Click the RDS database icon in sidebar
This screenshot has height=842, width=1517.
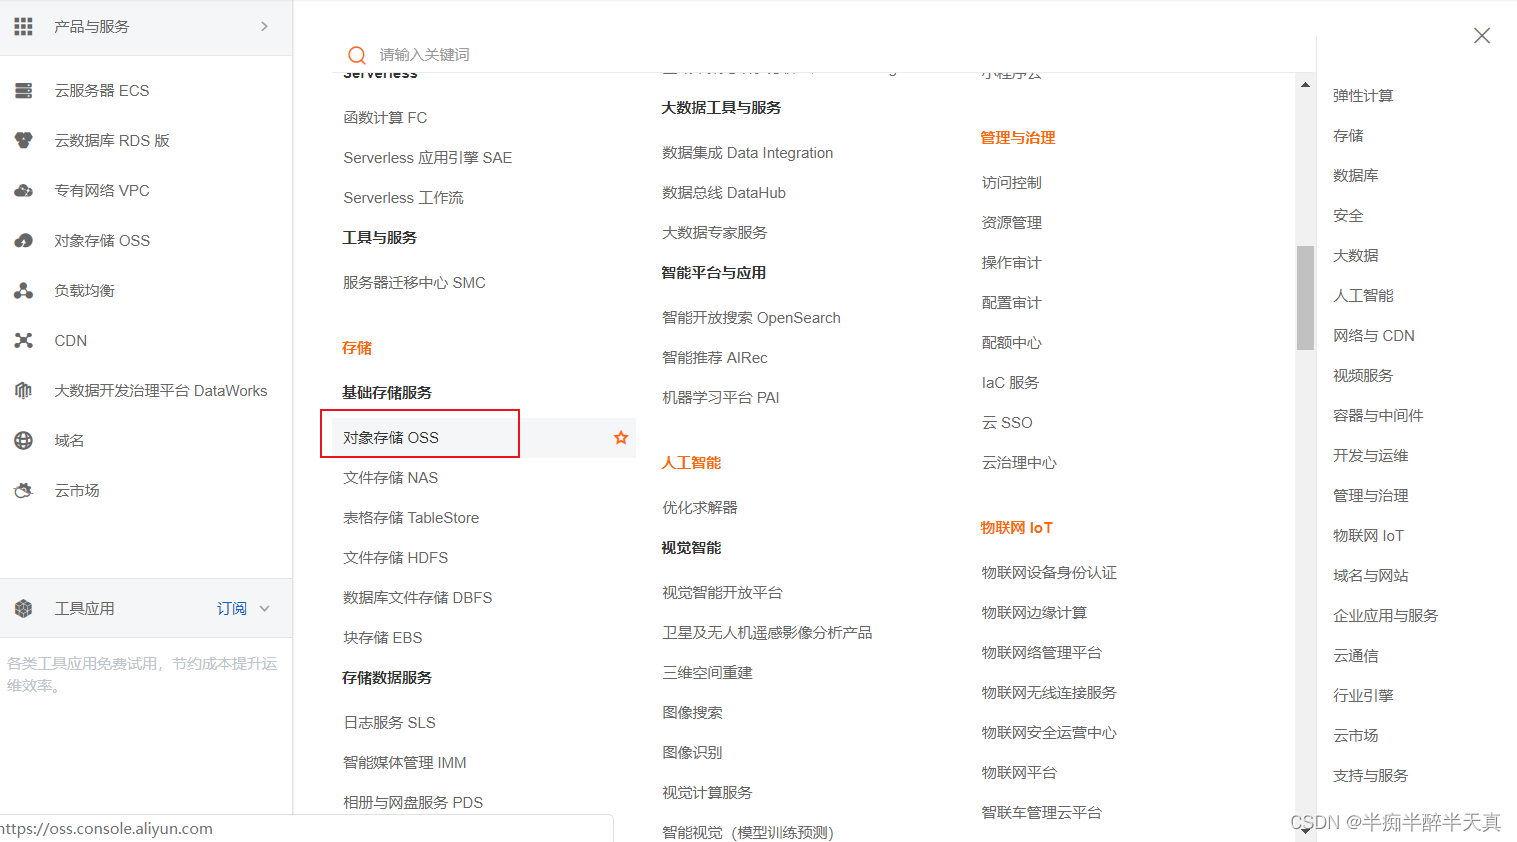tap(23, 140)
